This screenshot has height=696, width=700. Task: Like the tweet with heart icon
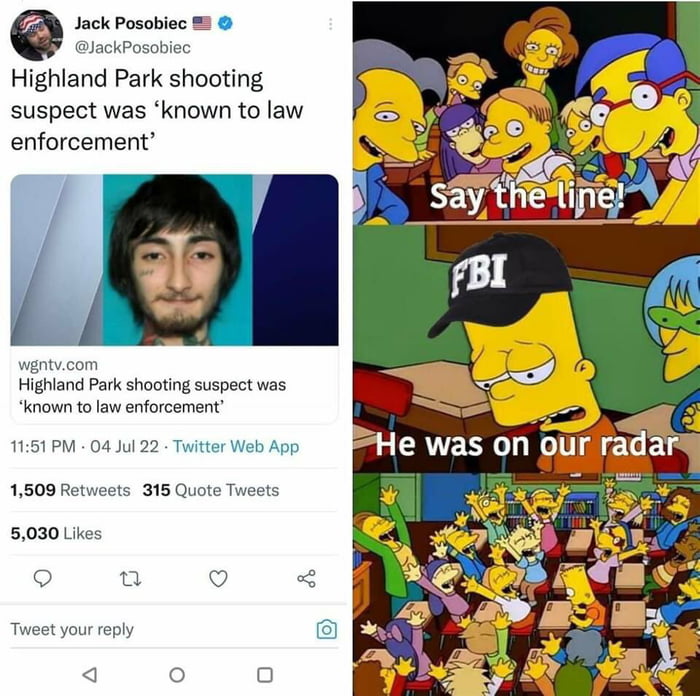tap(218, 579)
